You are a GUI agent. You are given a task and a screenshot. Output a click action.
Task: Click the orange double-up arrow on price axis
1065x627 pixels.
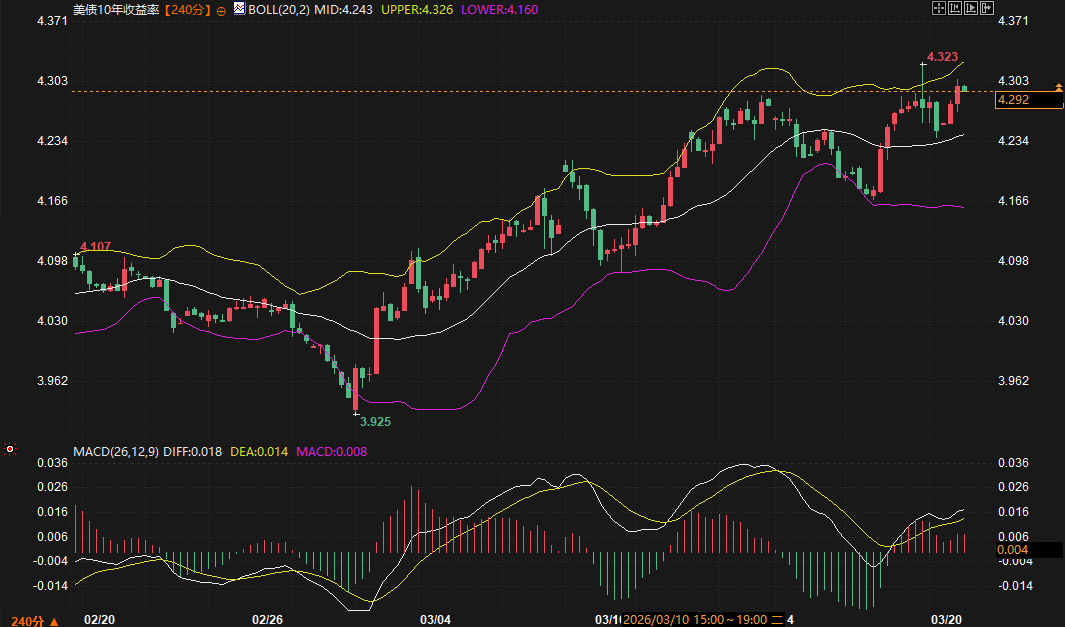point(1058,89)
